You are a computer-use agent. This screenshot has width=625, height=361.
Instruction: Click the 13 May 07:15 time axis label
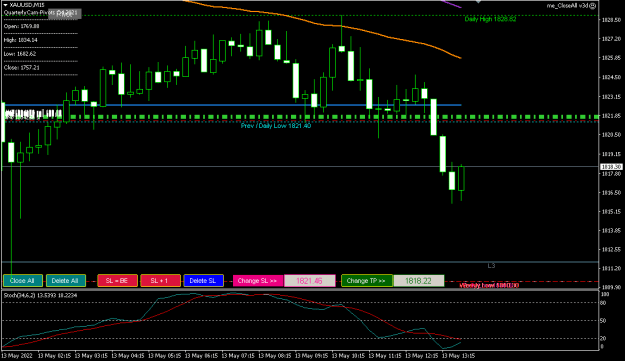pyautogui.click(x=238, y=355)
